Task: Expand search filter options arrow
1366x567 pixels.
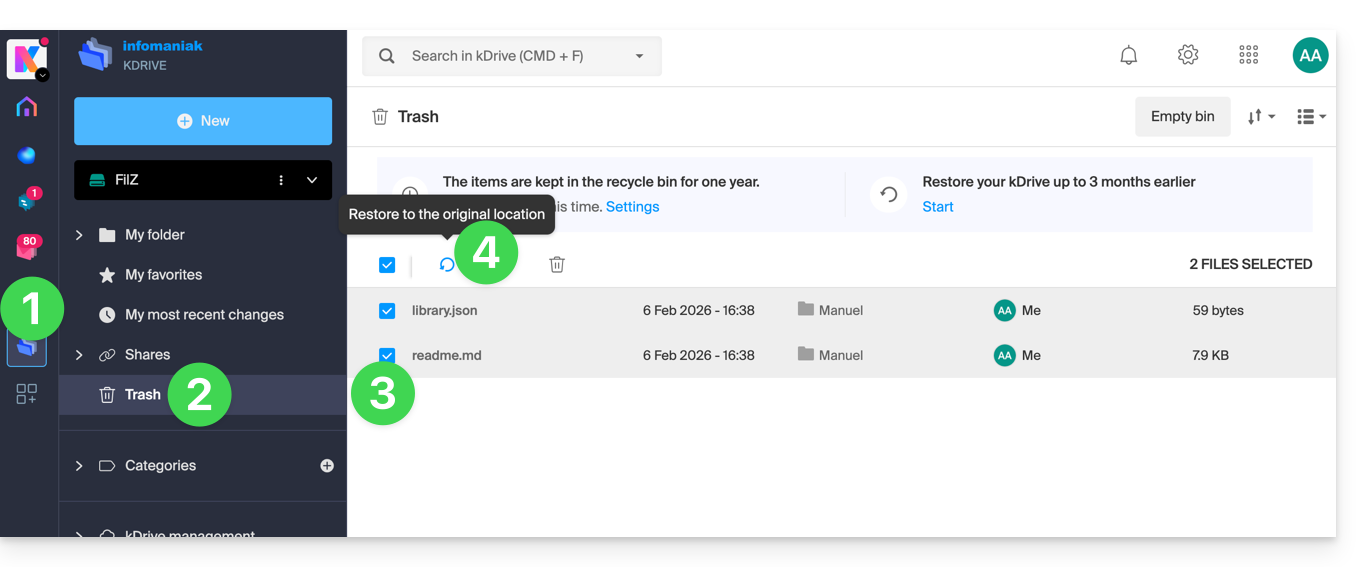Action: (x=640, y=56)
